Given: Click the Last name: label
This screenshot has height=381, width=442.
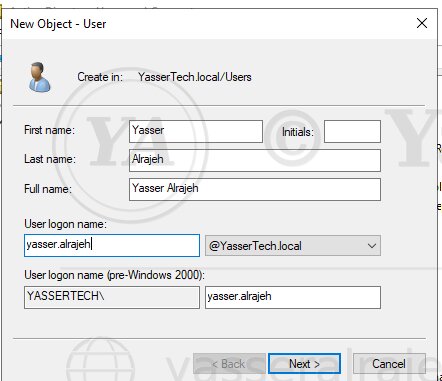Looking at the screenshot, I should [50, 159].
